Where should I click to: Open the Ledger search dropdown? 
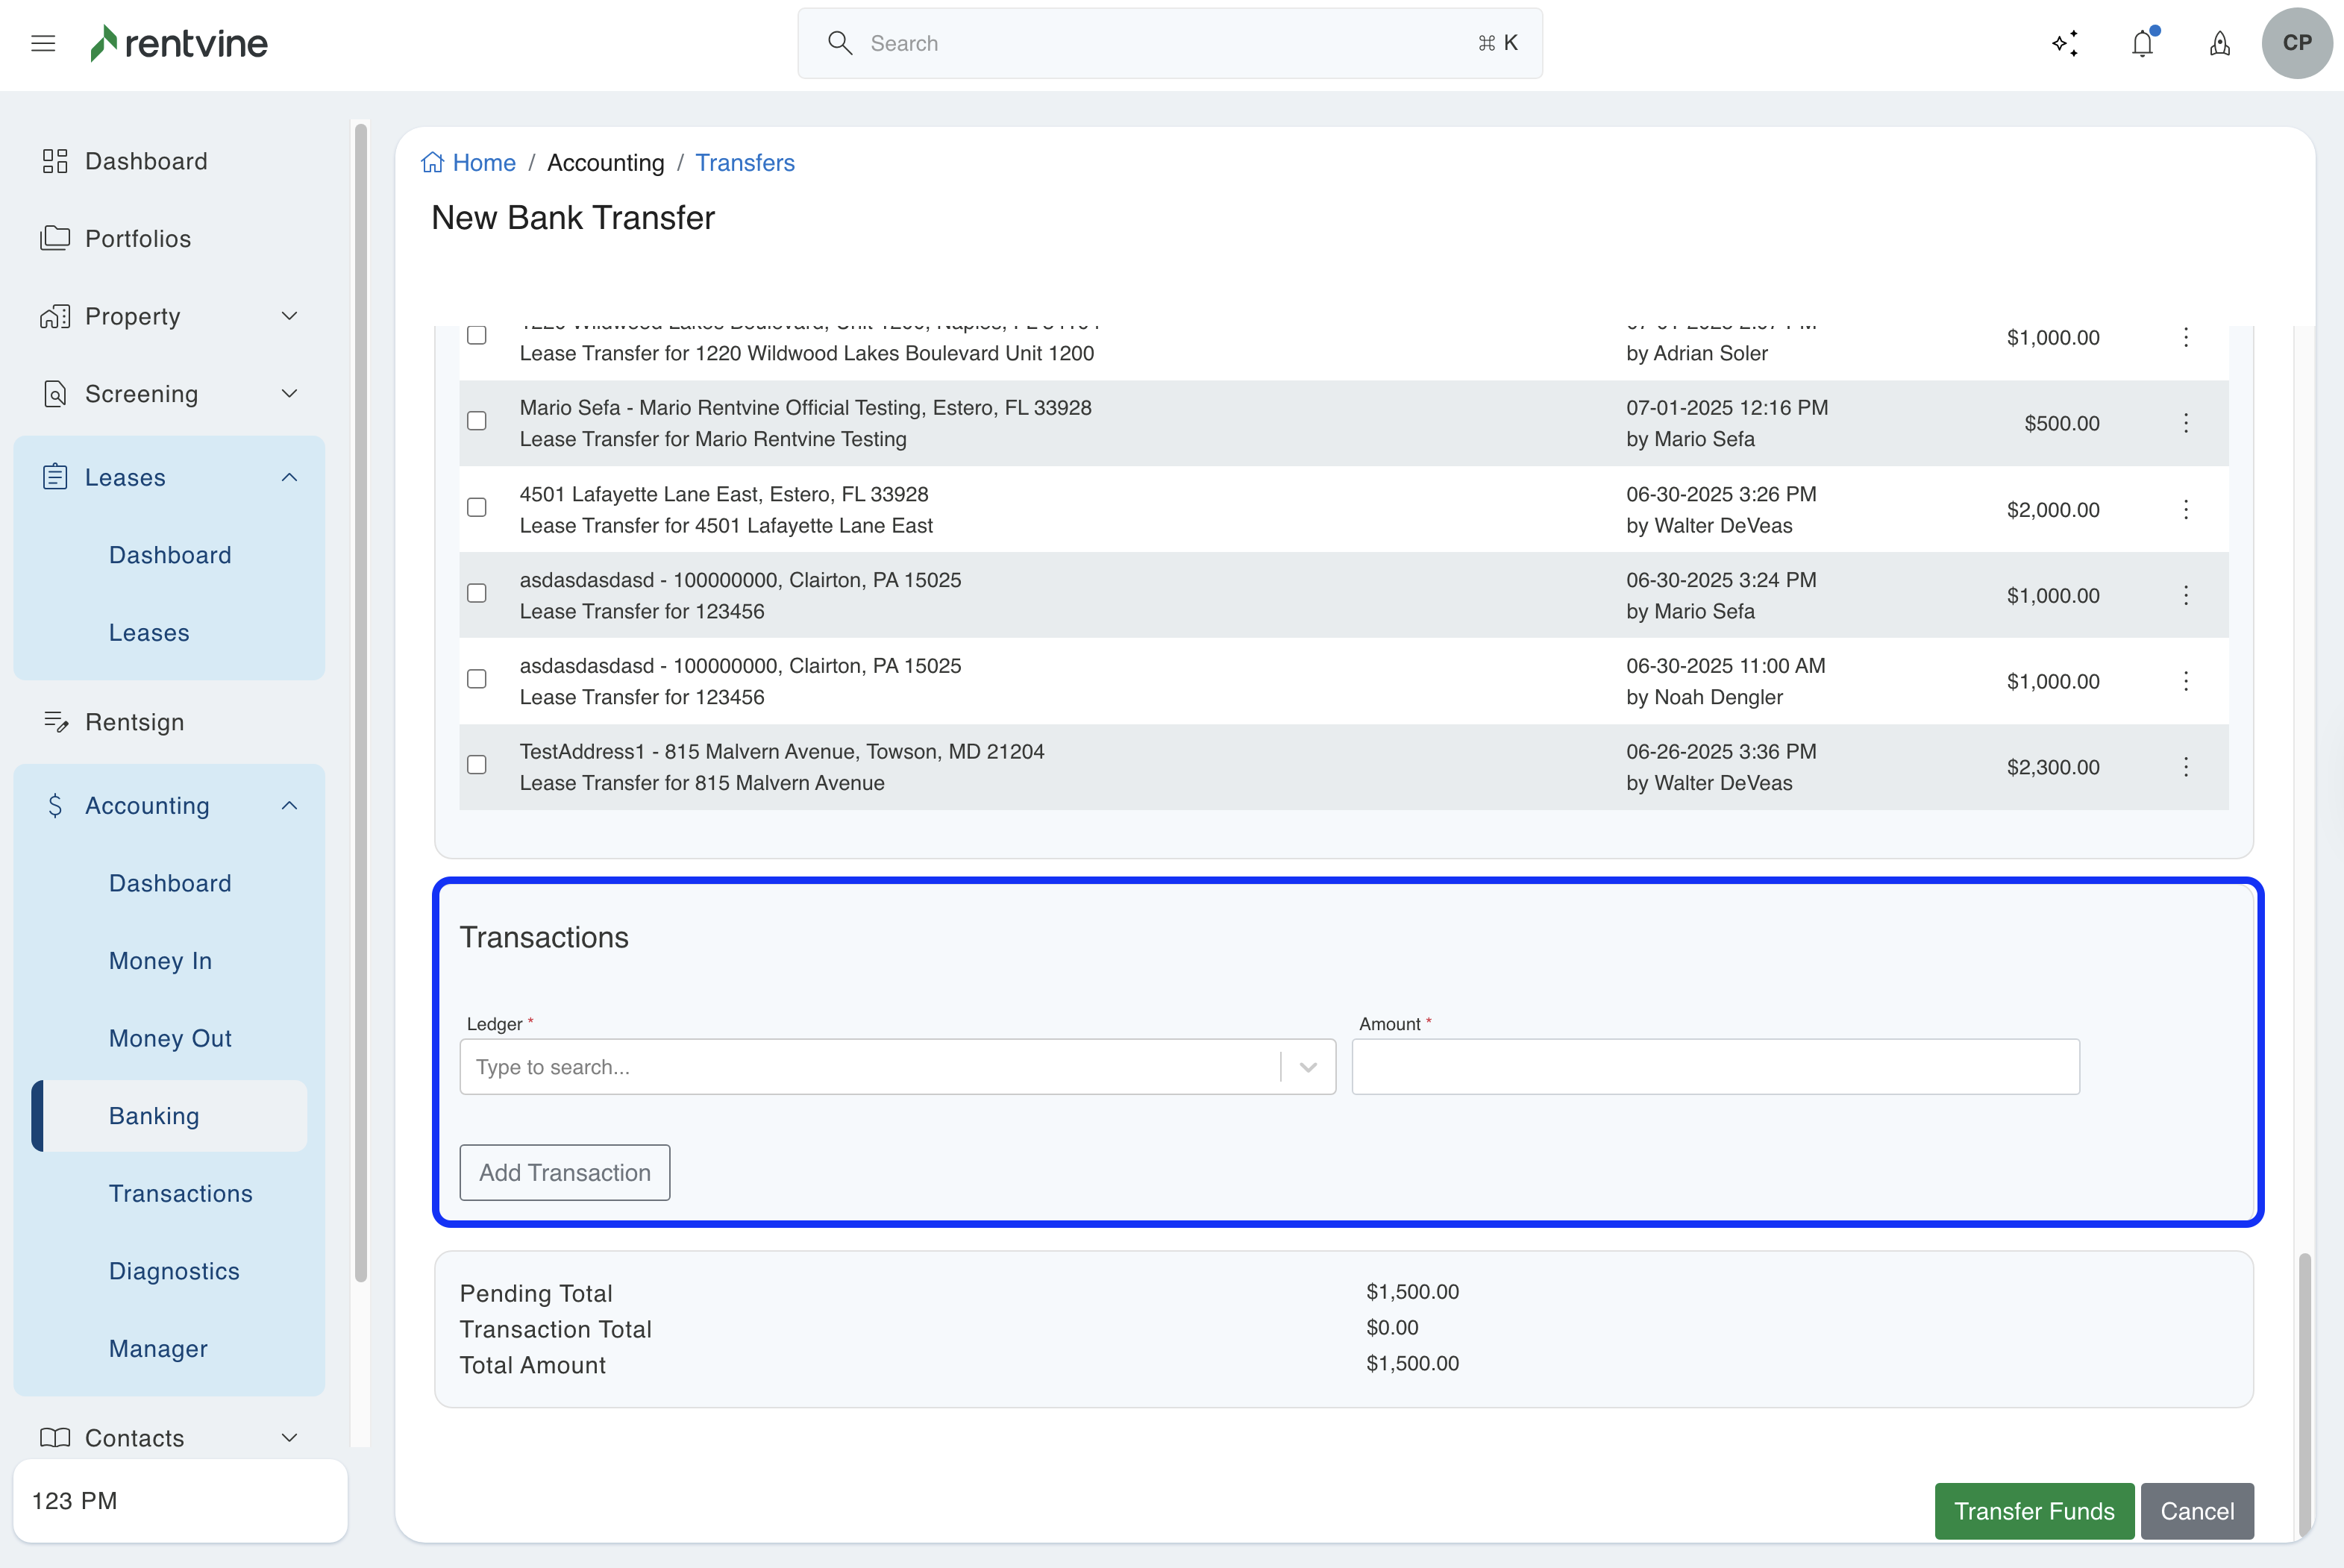(896, 1067)
